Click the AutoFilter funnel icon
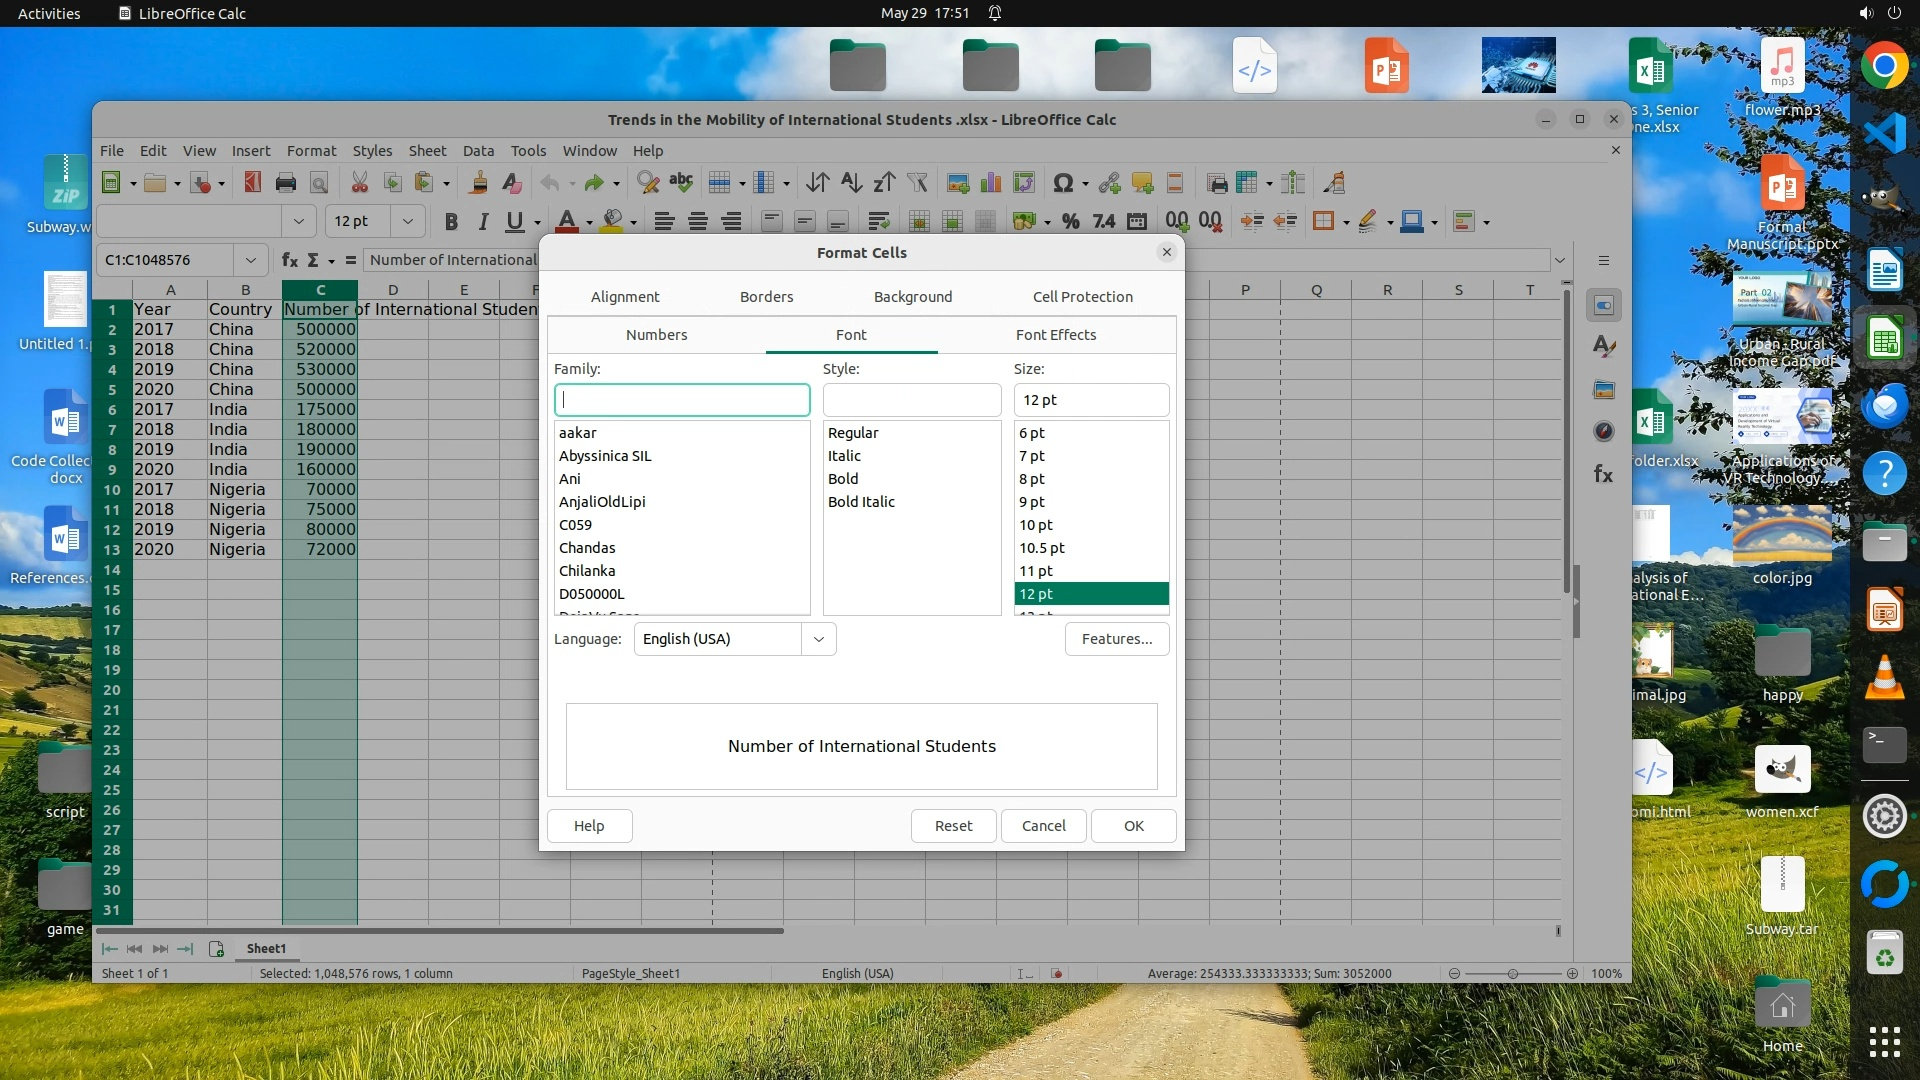 point(917,183)
